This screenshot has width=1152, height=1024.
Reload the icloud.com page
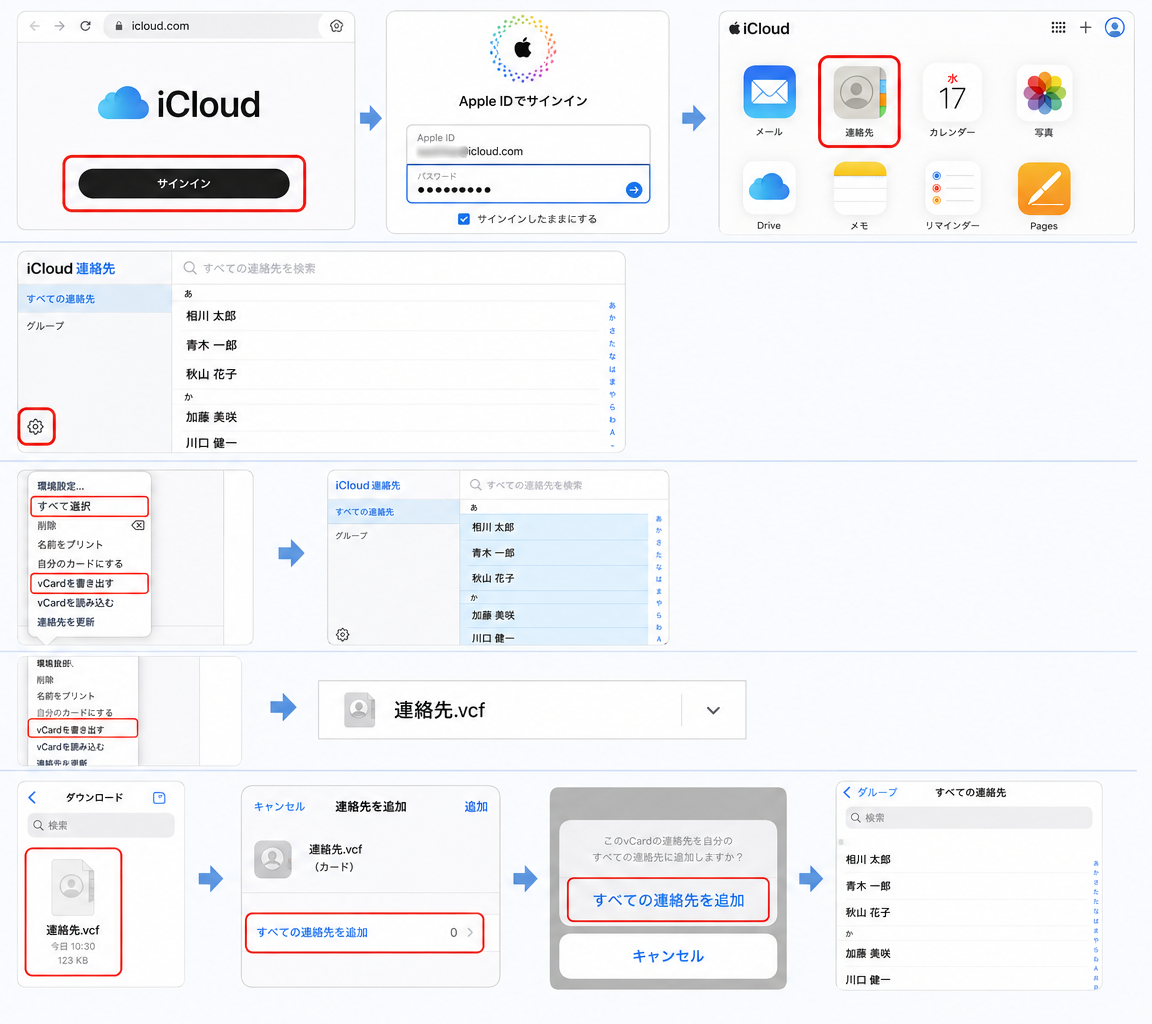85,26
